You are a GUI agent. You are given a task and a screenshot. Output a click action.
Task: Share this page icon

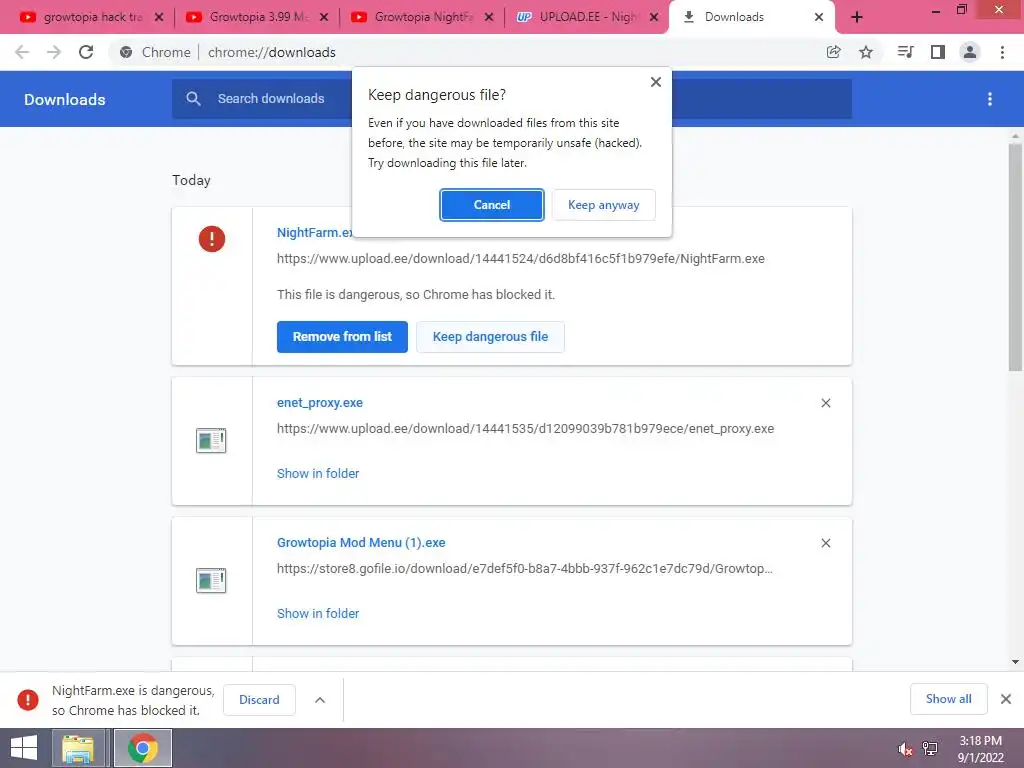[x=833, y=52]
